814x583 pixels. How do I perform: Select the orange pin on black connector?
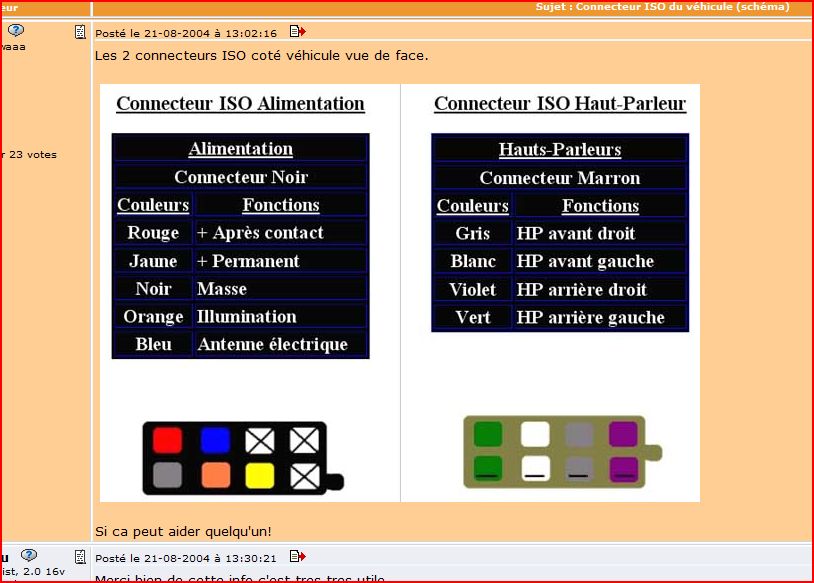(216, 474)
